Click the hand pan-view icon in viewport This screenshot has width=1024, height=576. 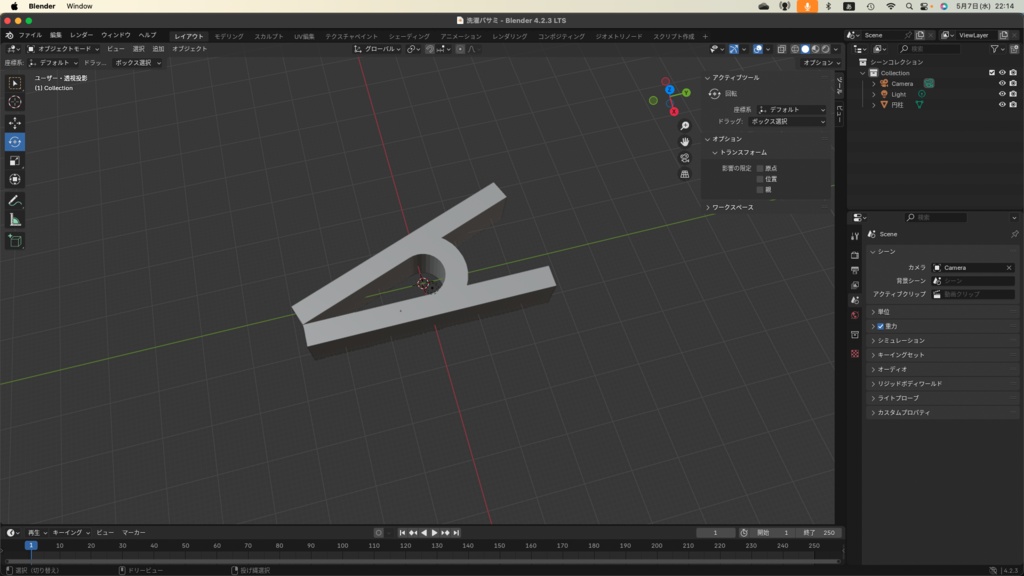click(685, 142)
